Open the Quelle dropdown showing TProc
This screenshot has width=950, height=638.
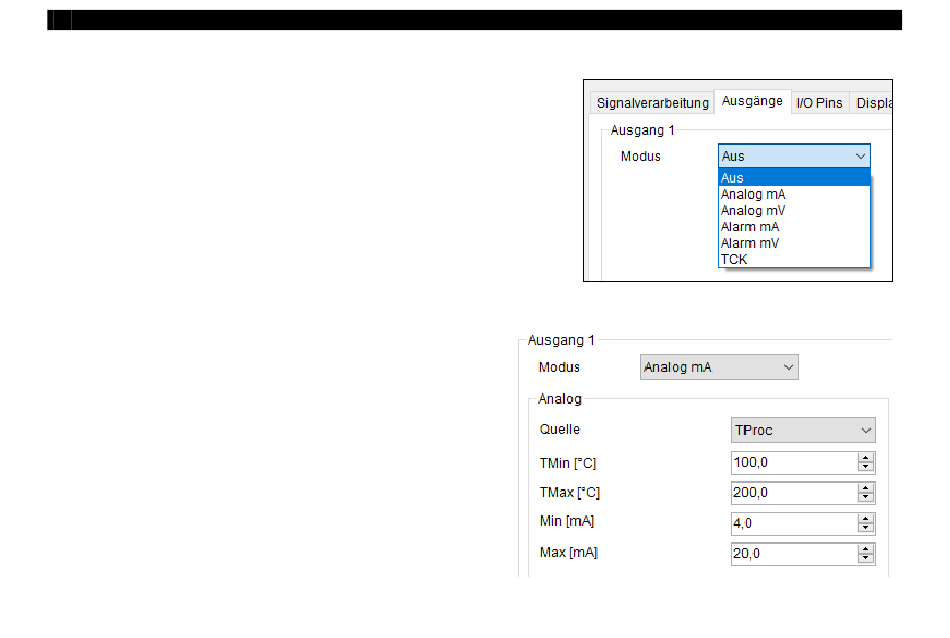803,430
